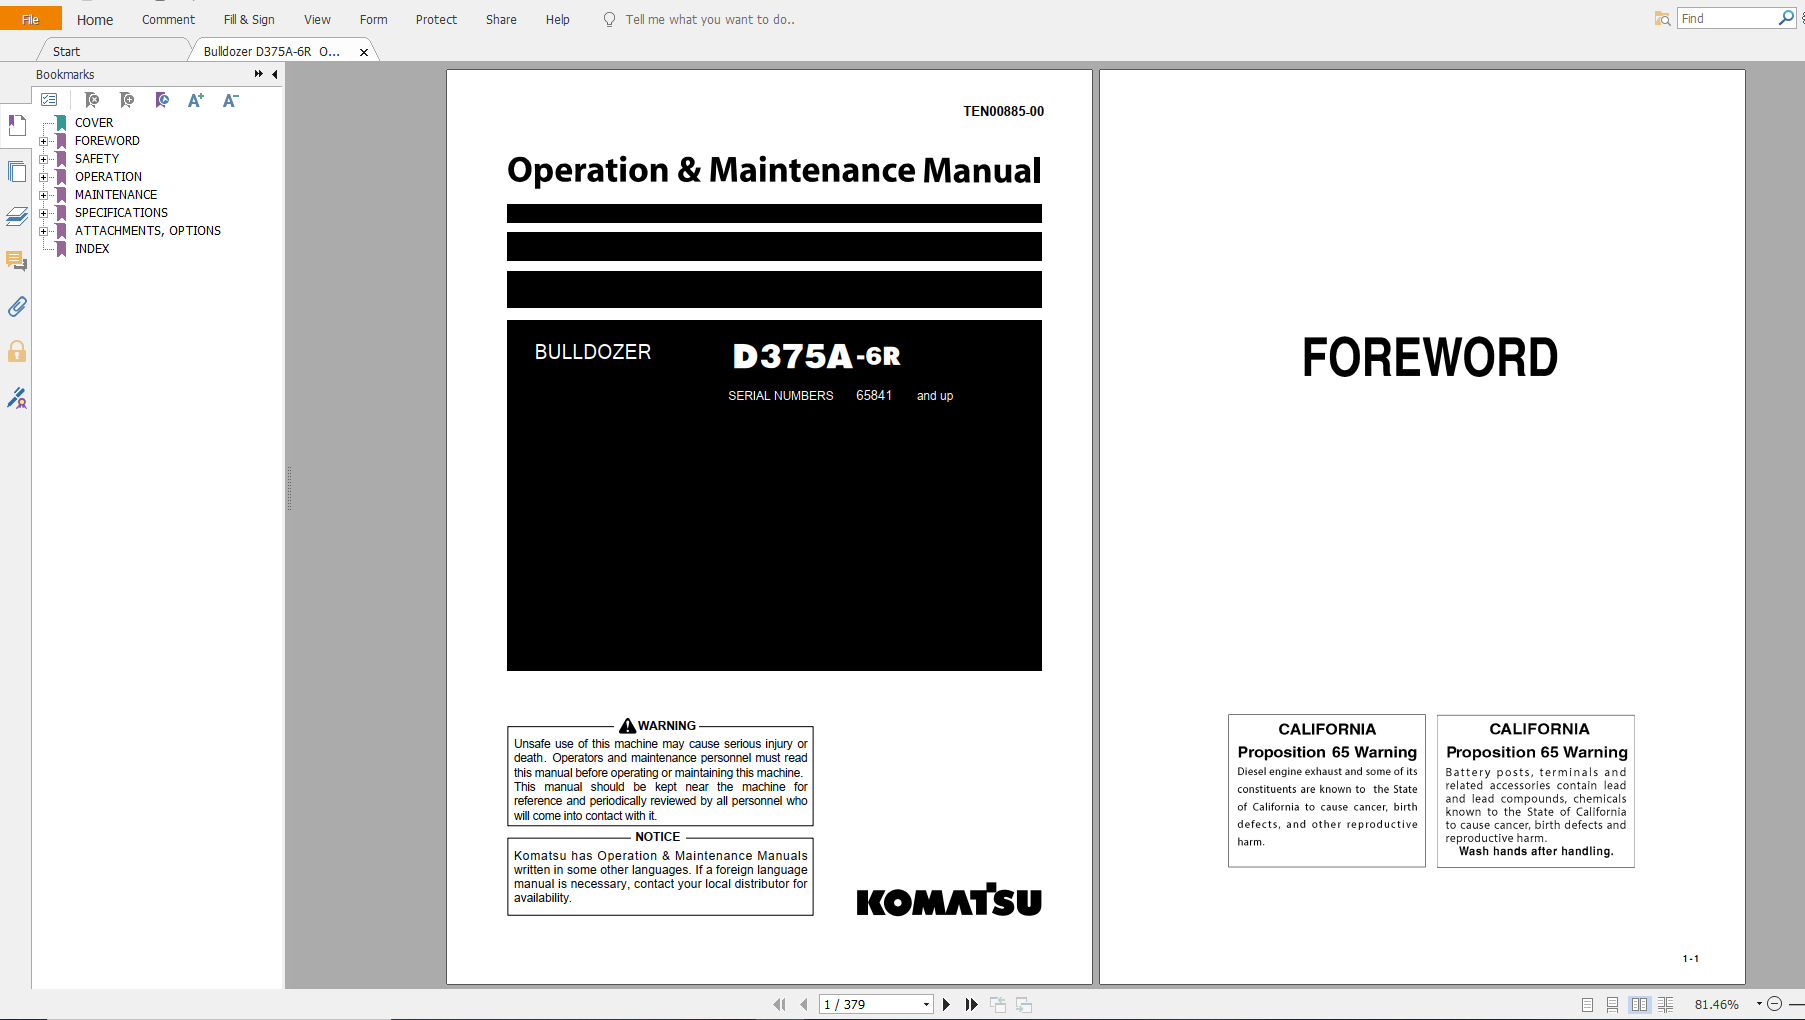Open the View ribbon tab
Viewport: 1805px width, 1020px height.
tap(317, 19)
